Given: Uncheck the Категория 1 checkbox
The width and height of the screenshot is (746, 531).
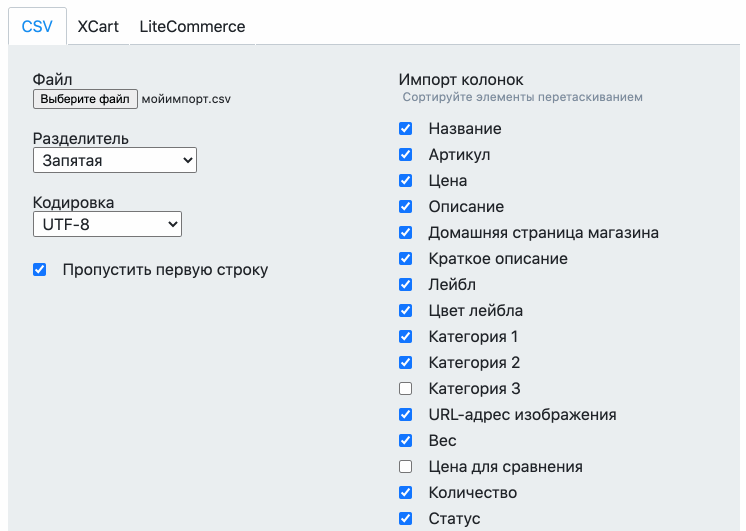Looking at the screenshot, I should coord(405,336).
